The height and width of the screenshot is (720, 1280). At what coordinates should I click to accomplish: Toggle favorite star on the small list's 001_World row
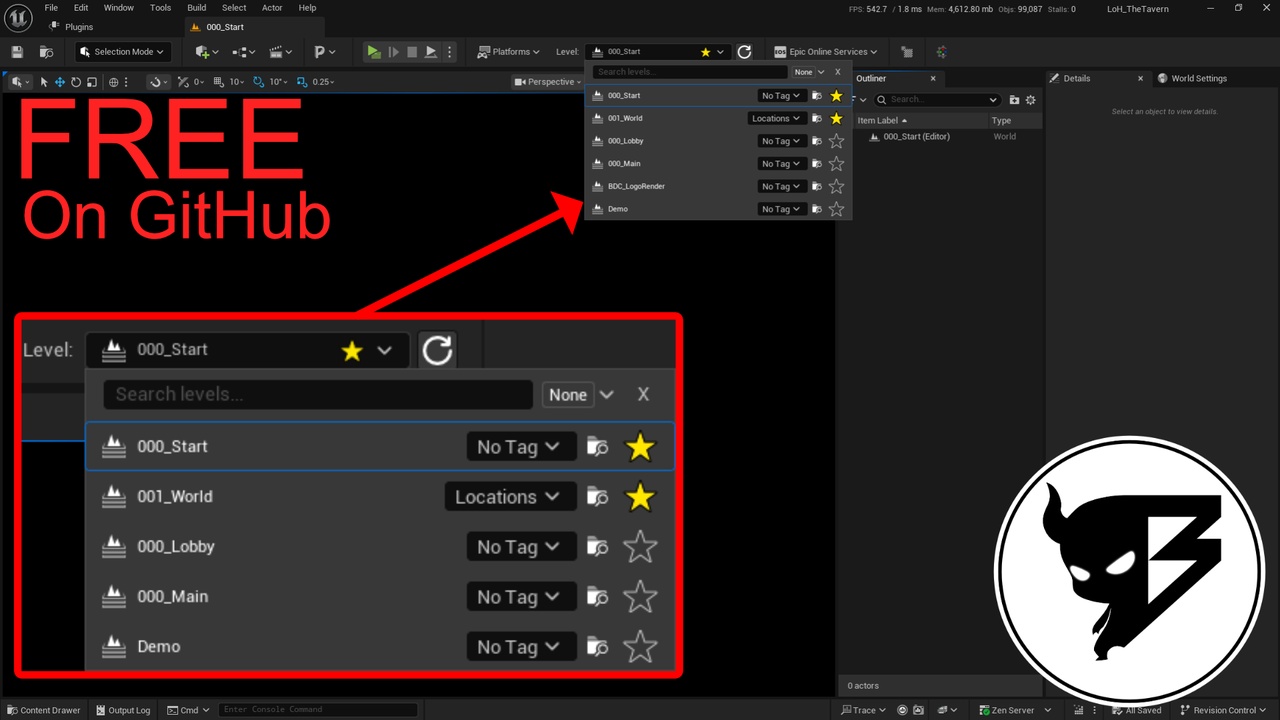837,119
